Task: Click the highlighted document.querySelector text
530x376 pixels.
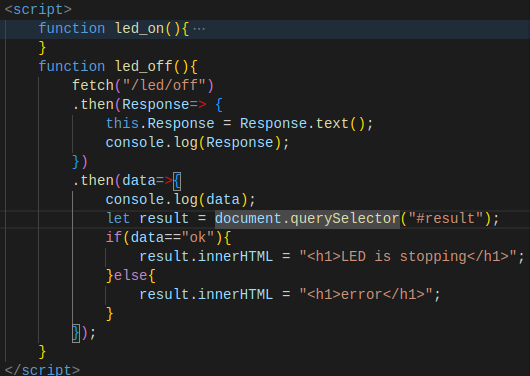Action: pos(307,218)
